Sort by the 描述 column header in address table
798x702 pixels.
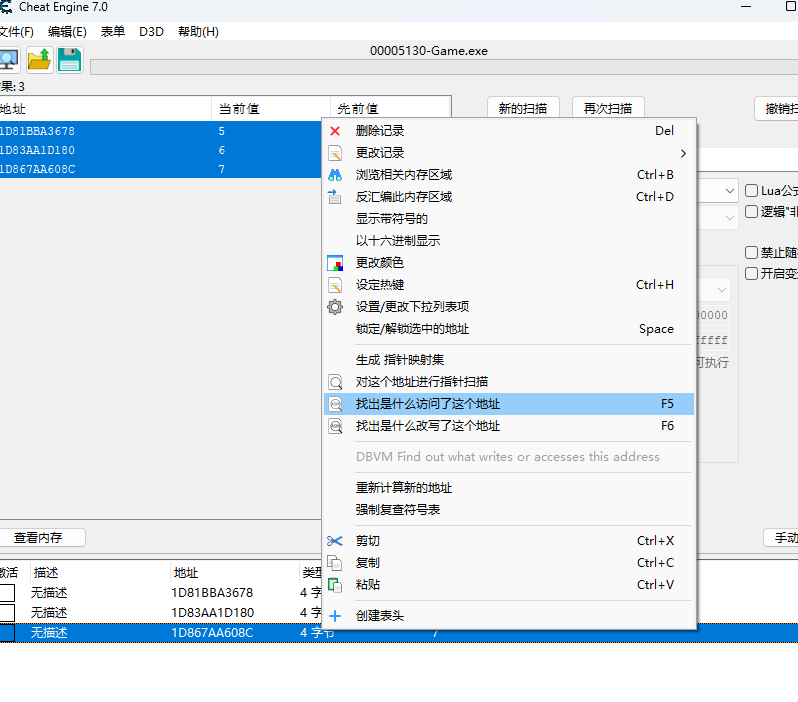point(100,573)
